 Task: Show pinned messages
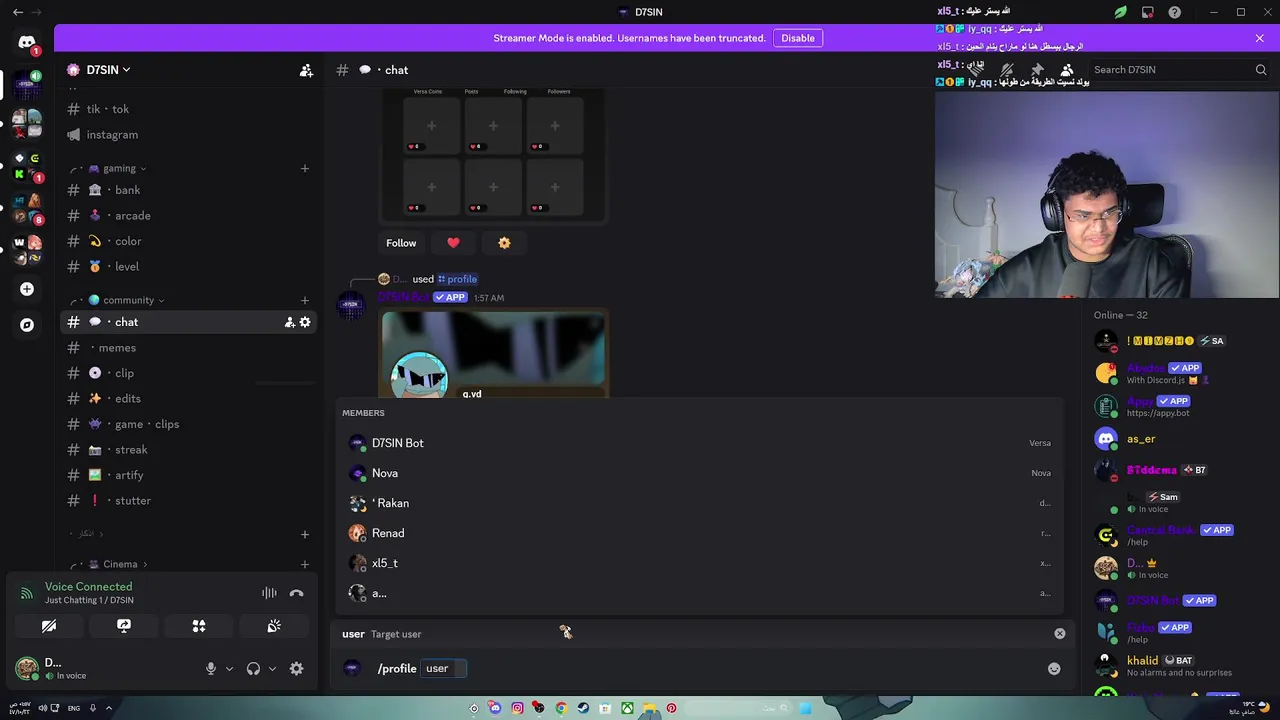pyautogui.click(x=1037, y=70)
